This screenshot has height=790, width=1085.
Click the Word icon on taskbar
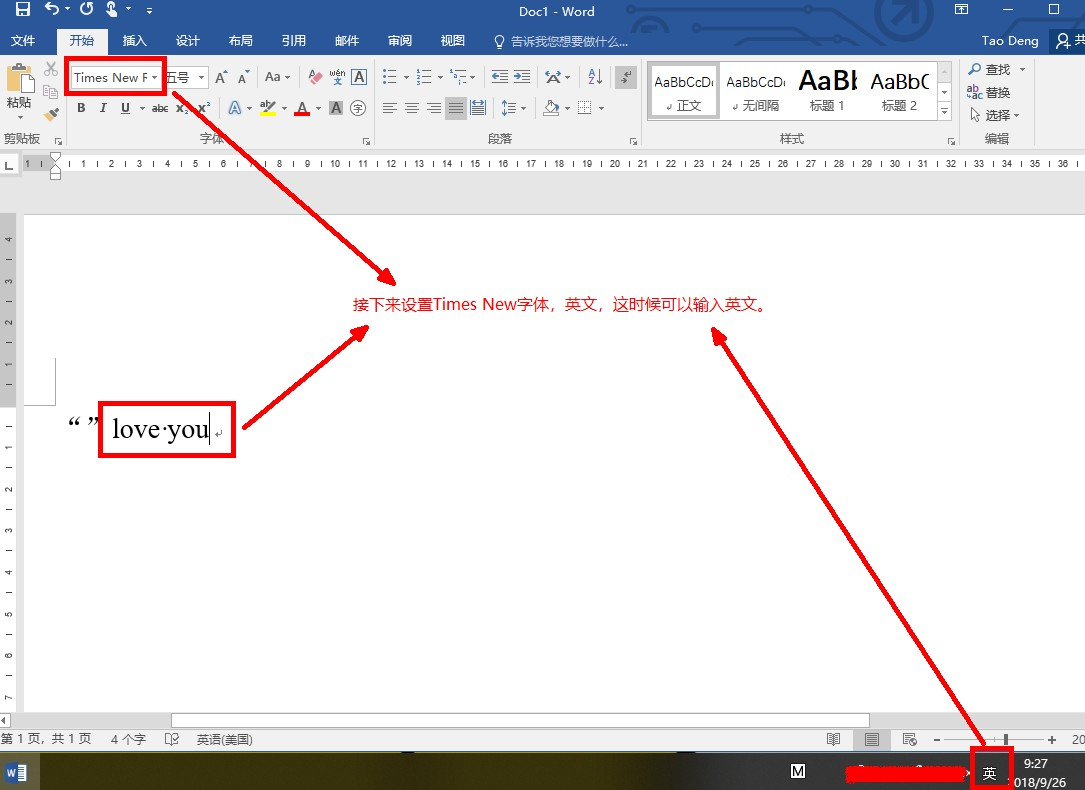[15, 771]
